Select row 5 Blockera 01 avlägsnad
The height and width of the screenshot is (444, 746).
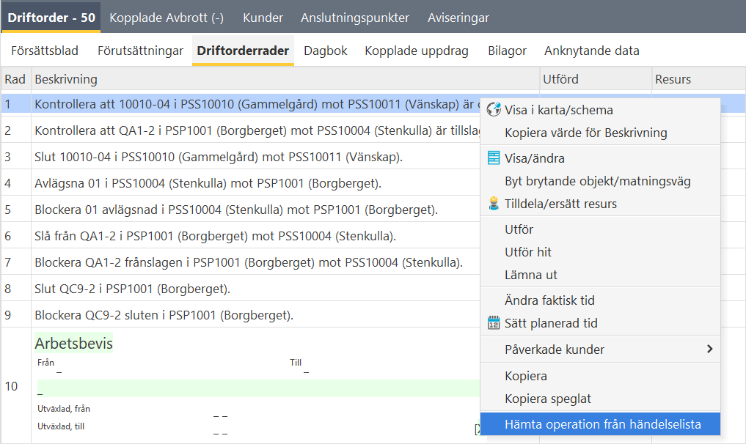coord(236,210)
